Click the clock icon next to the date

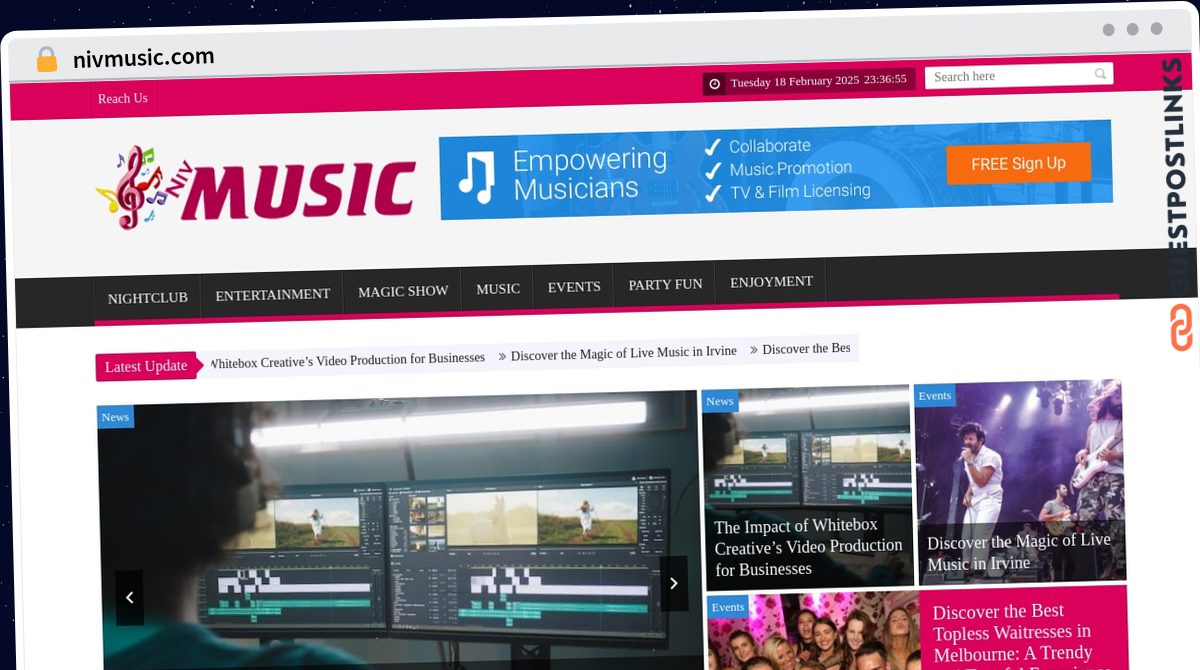[x=714, y=84]
